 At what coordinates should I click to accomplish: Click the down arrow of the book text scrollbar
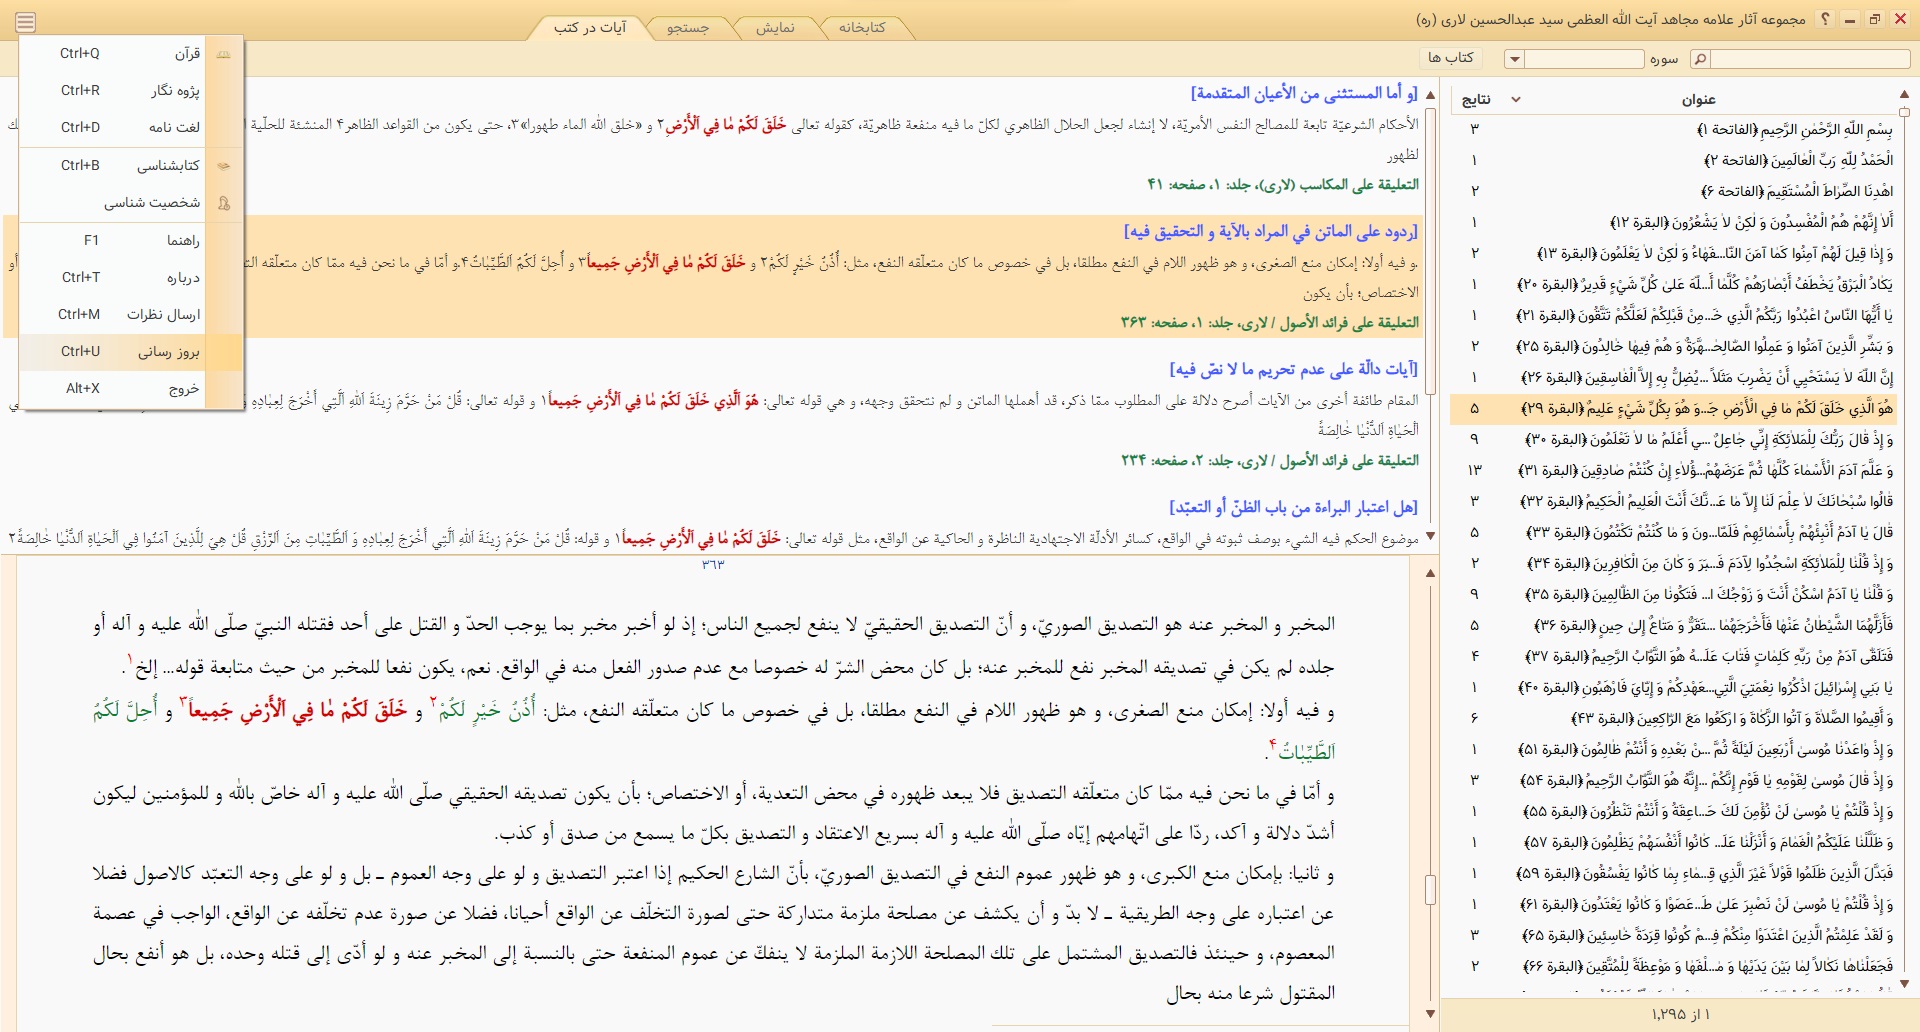[1430, 1014]
